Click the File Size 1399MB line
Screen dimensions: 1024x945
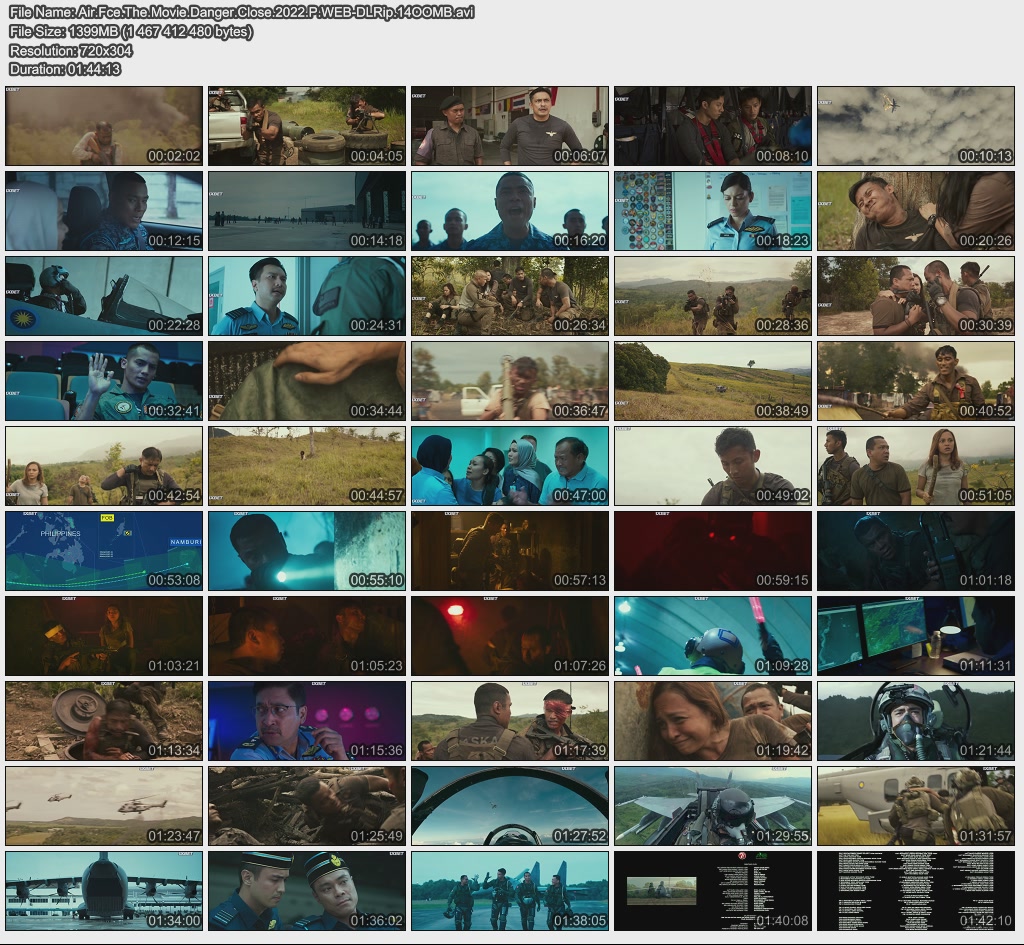[131, 31]
